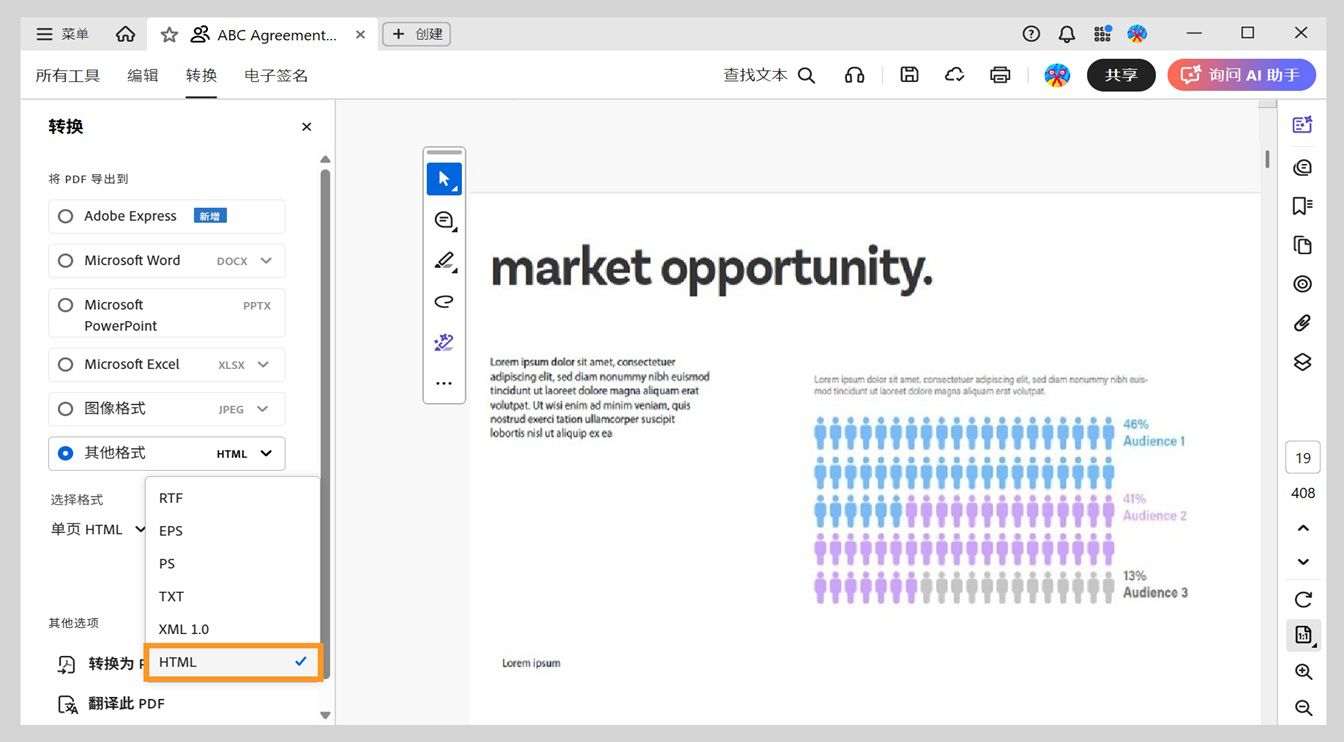Open the hamburger 菜单 menu

pyautogui.click(x=62, y=34)
